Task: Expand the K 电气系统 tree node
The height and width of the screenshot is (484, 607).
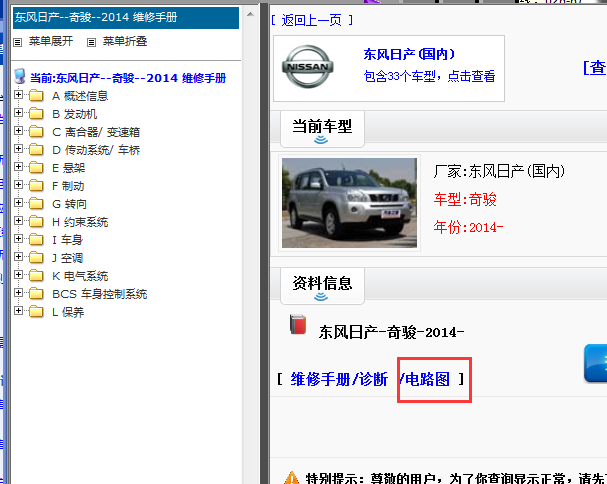Action: [18, 275]
